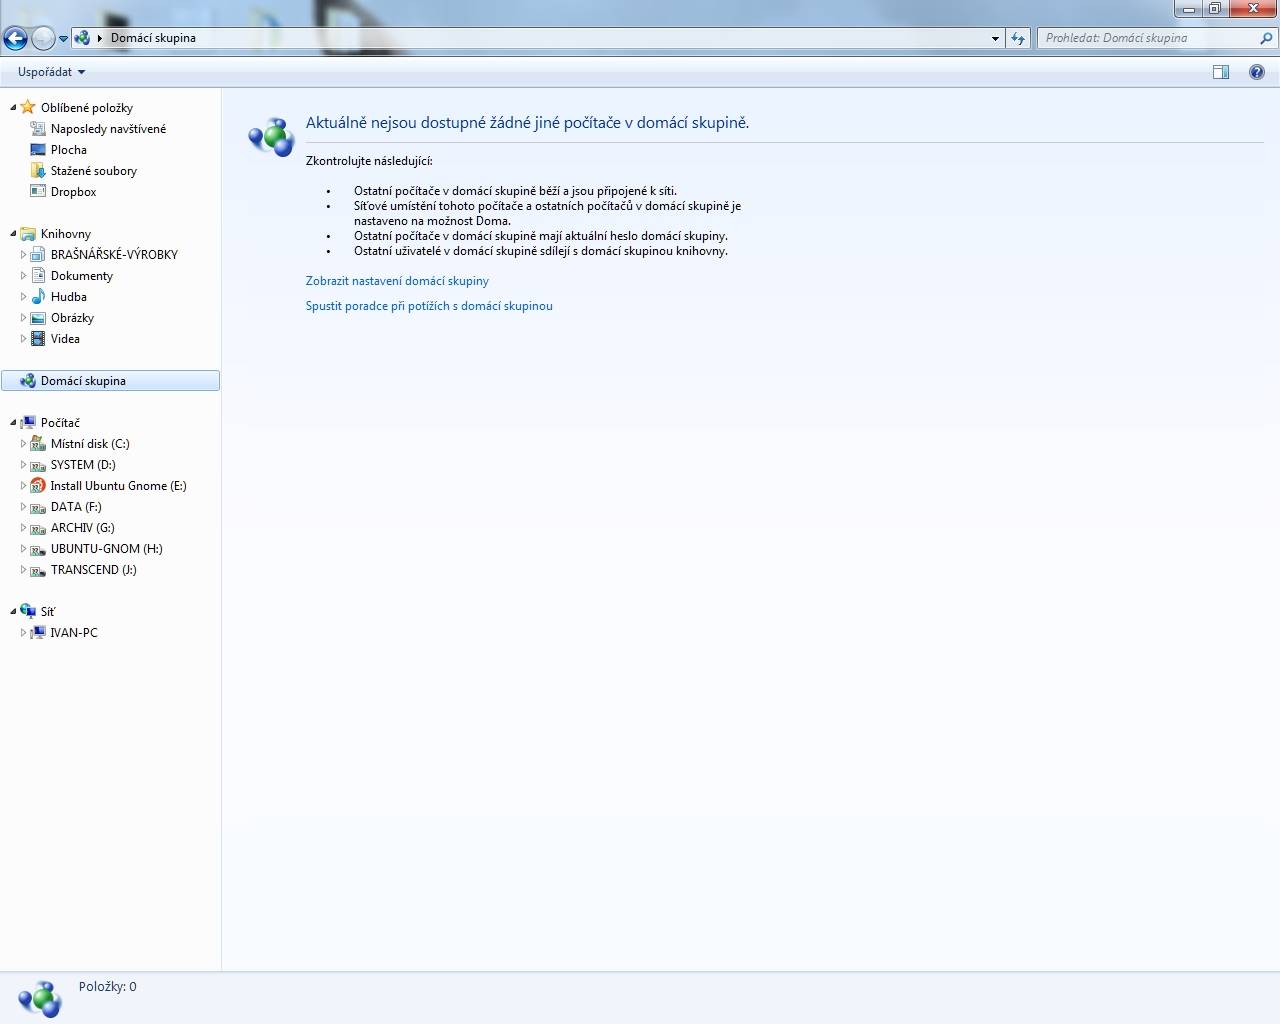Collapse the Knihovny tree section
Screen dimensions: 1280x1024
coord(13,233)
